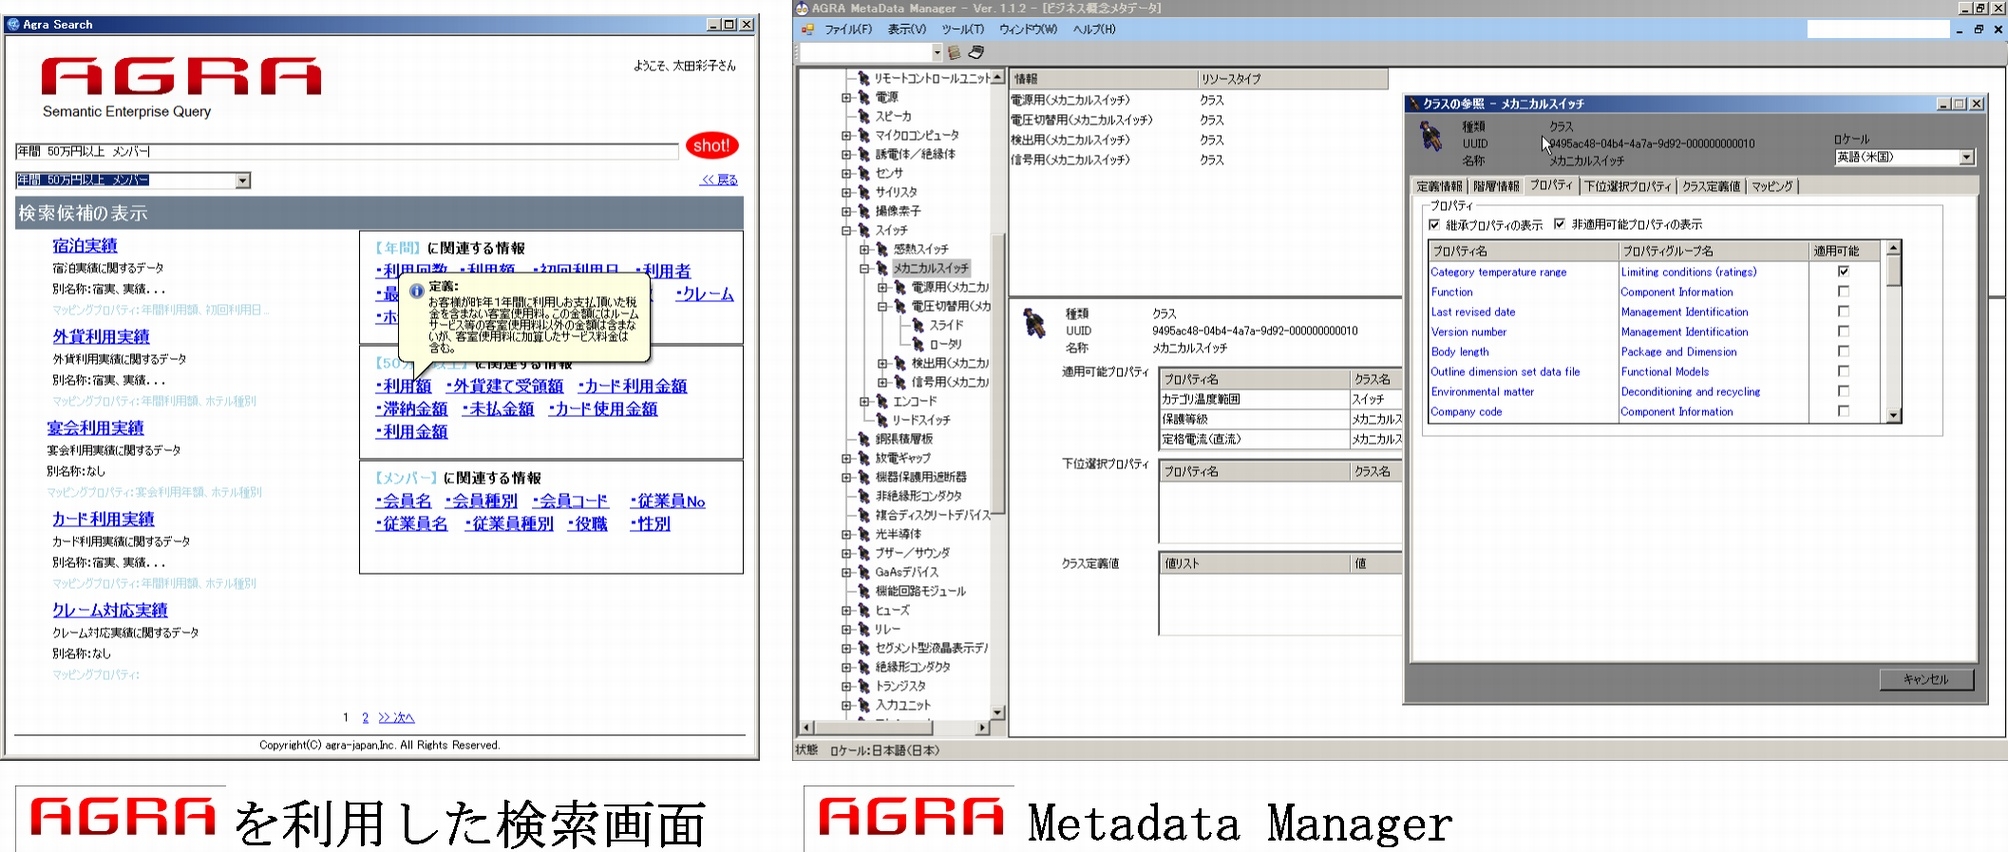Expand the 感熱スイッチ tree node

coord(864,249)
